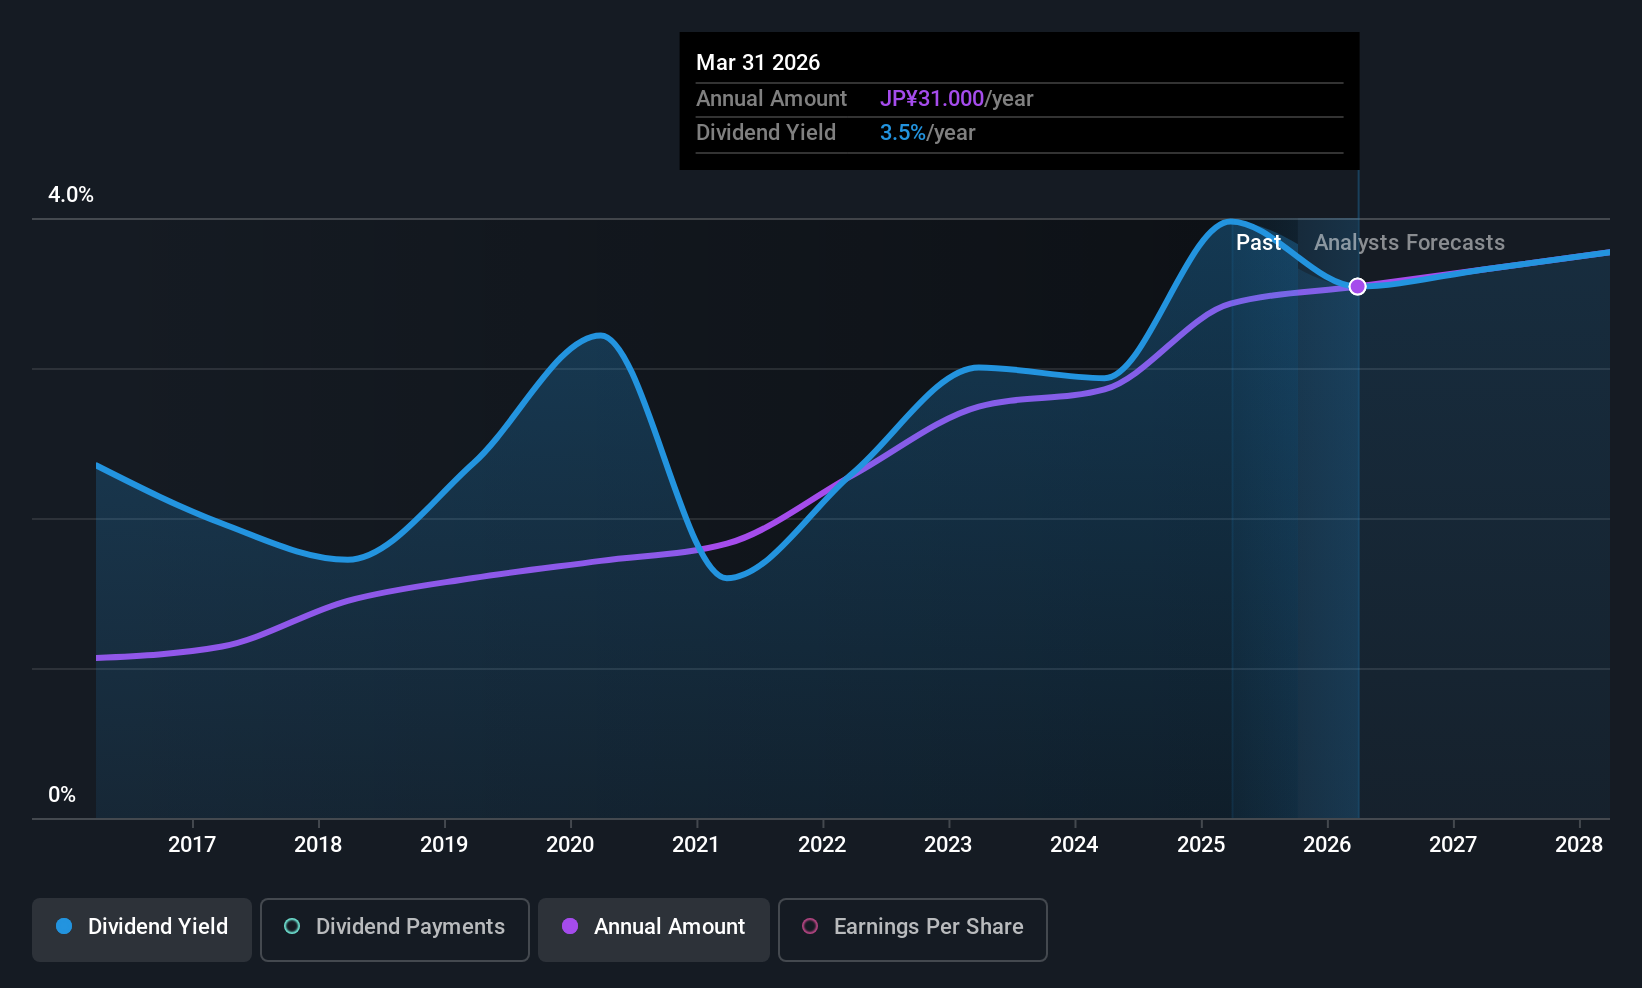This screenshot has height=988, width=1642.
Task: Click the 2020 x-axis year label
Action: pyautogui.click(x=570, y=845)
